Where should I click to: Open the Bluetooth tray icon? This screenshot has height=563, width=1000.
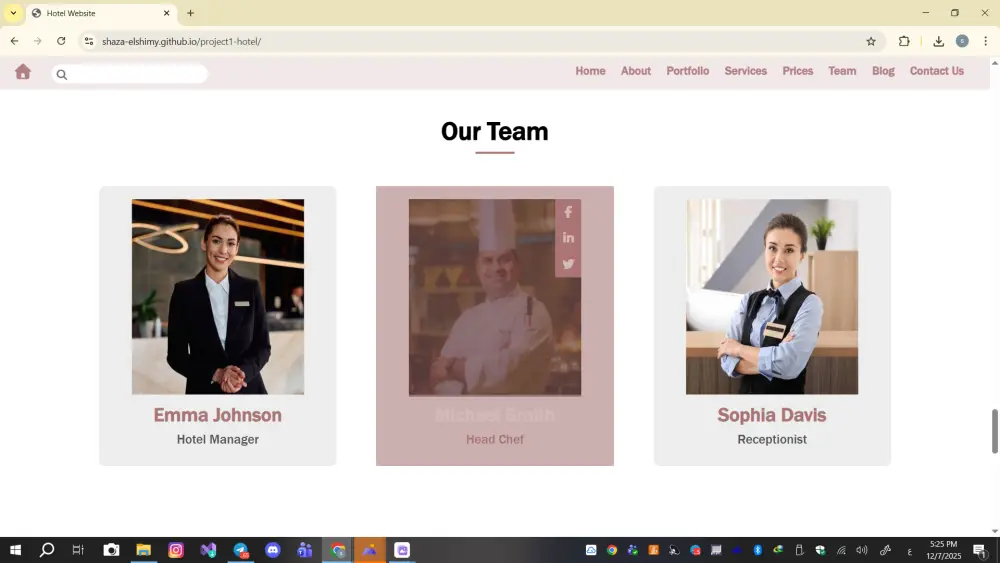click(x=758, y=550)
